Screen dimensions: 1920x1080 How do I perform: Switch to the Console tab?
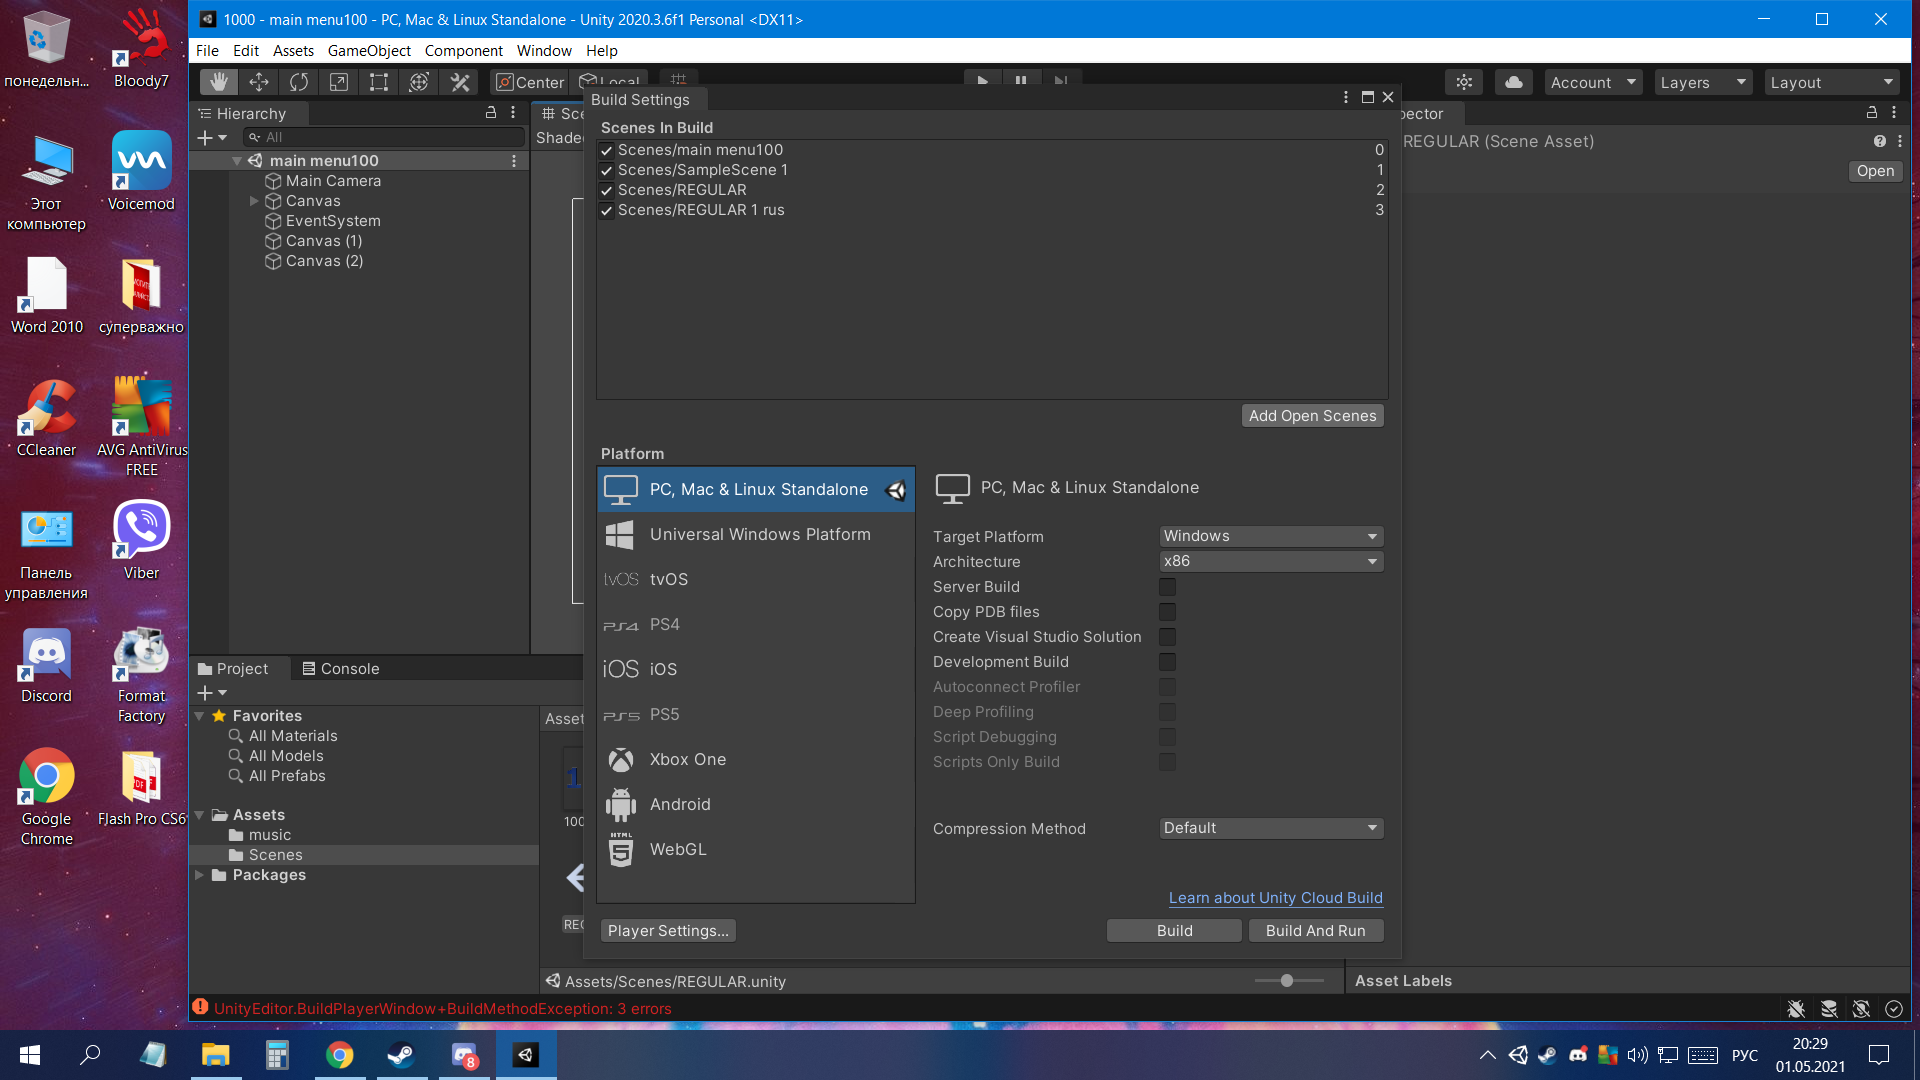[340, 669]
